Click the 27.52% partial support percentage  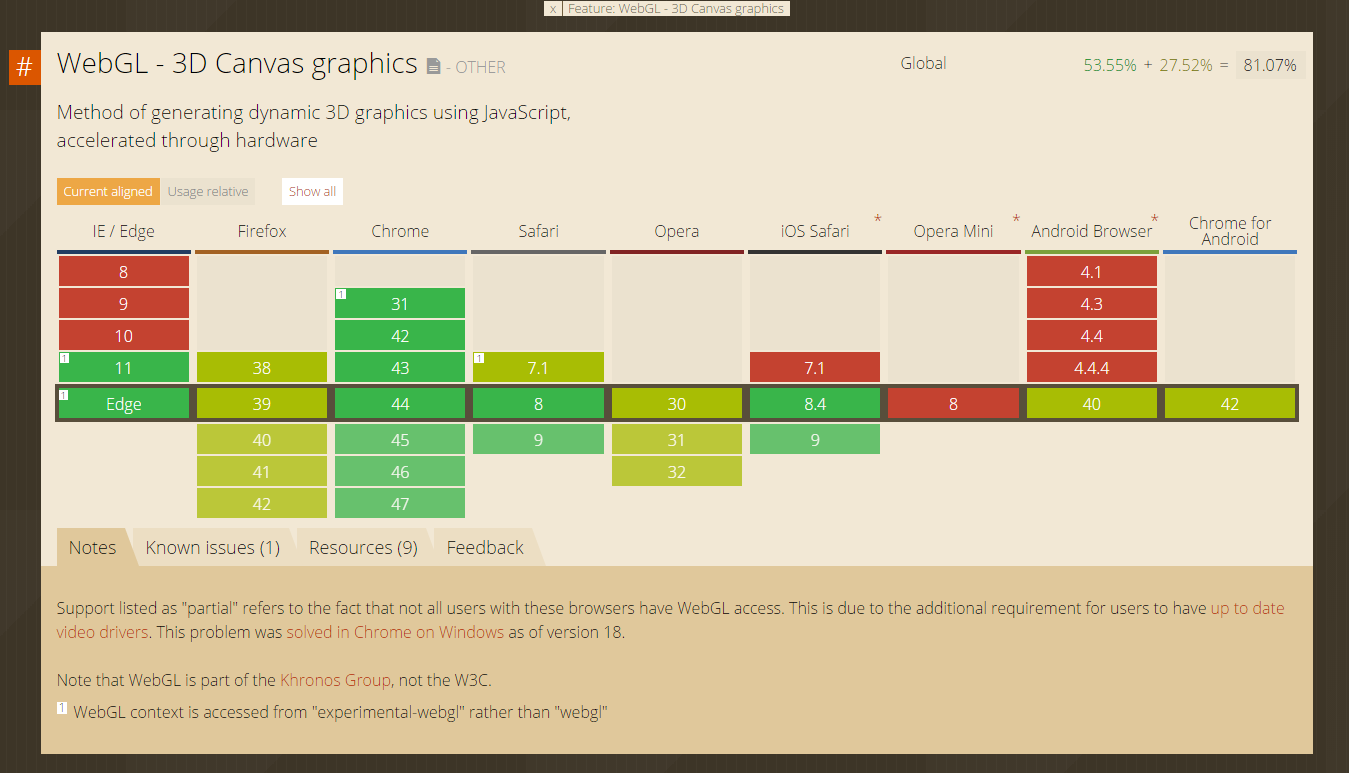tap(1186, 65)
